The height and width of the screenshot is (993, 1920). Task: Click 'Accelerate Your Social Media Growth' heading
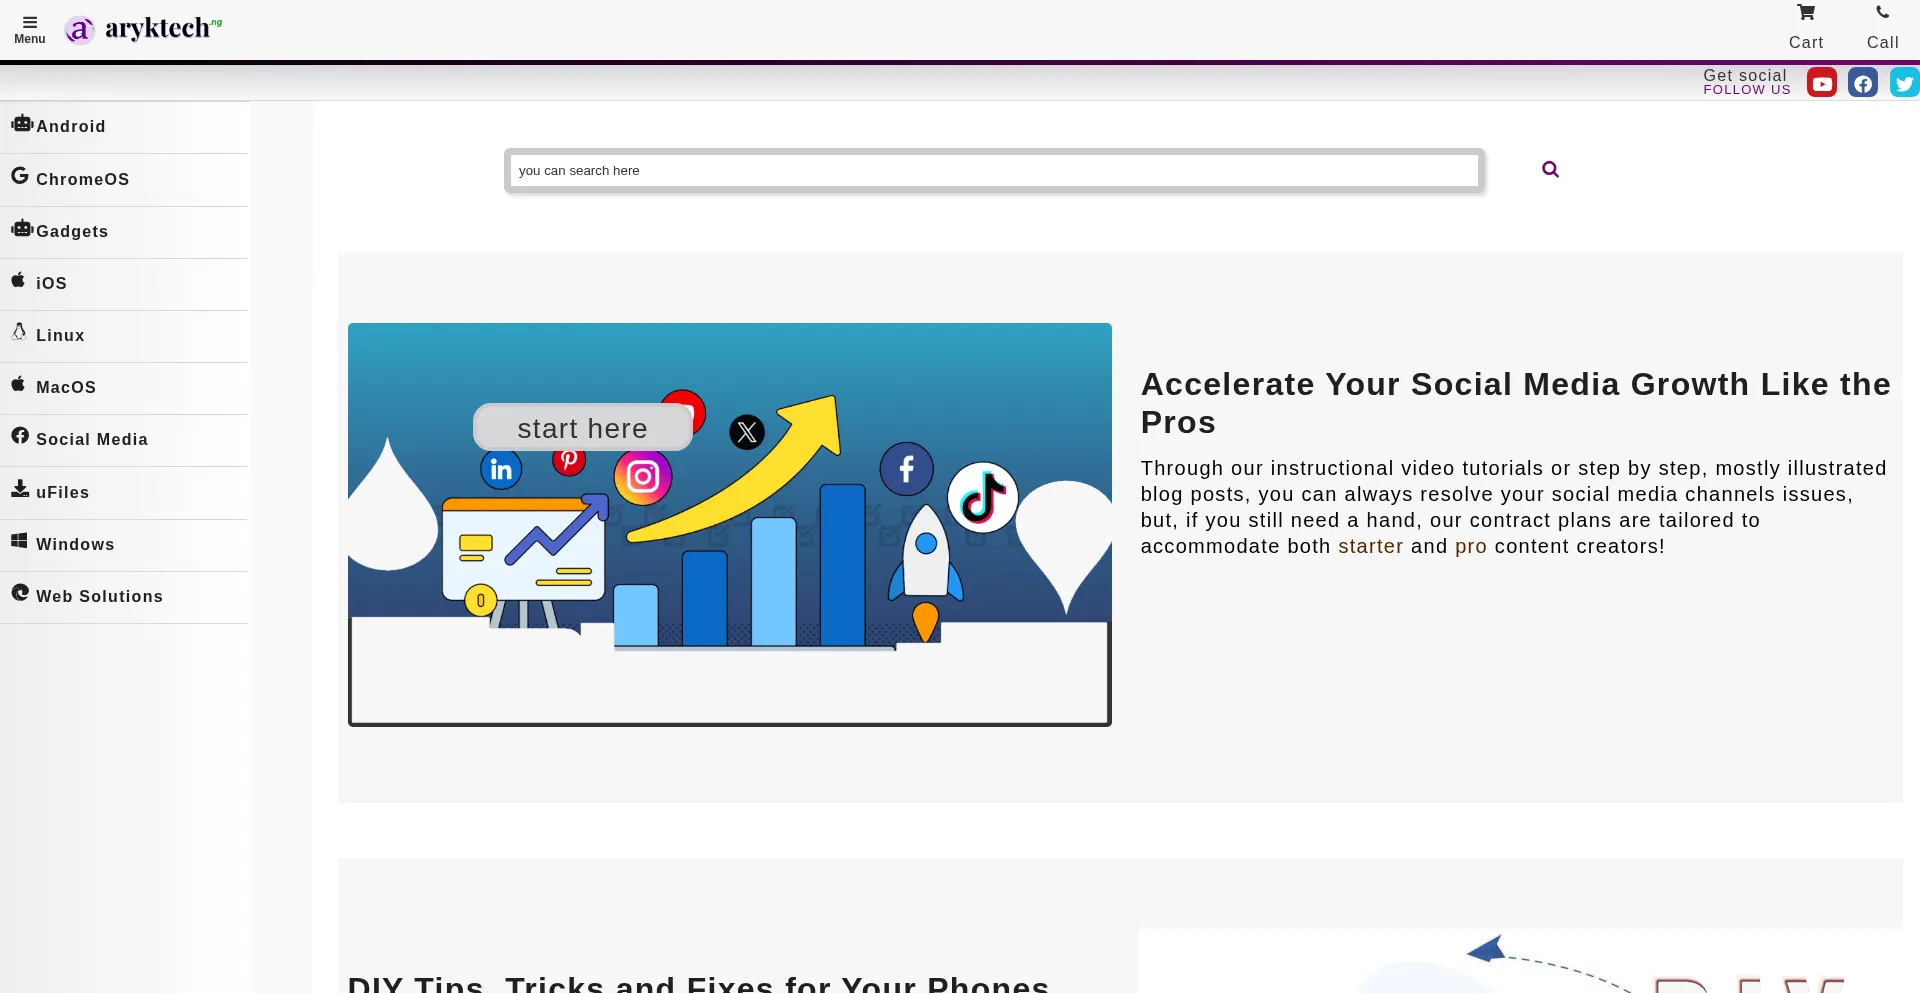1516,403
